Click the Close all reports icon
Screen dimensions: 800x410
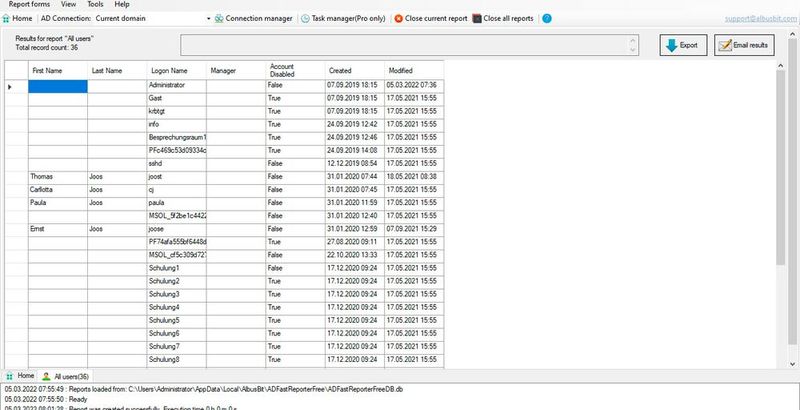(x=477, y=18)
